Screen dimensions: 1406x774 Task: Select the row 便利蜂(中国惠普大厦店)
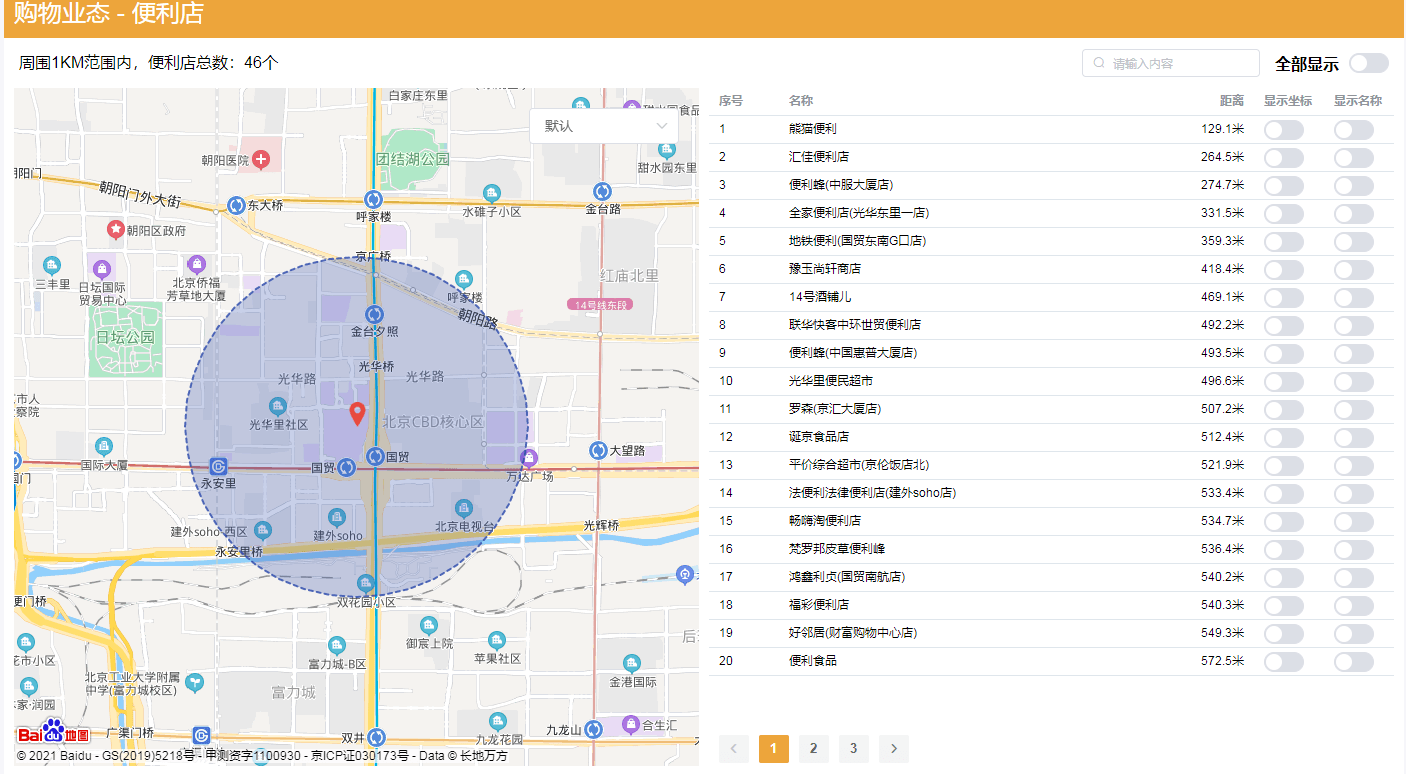click(x=1052, y=354)
